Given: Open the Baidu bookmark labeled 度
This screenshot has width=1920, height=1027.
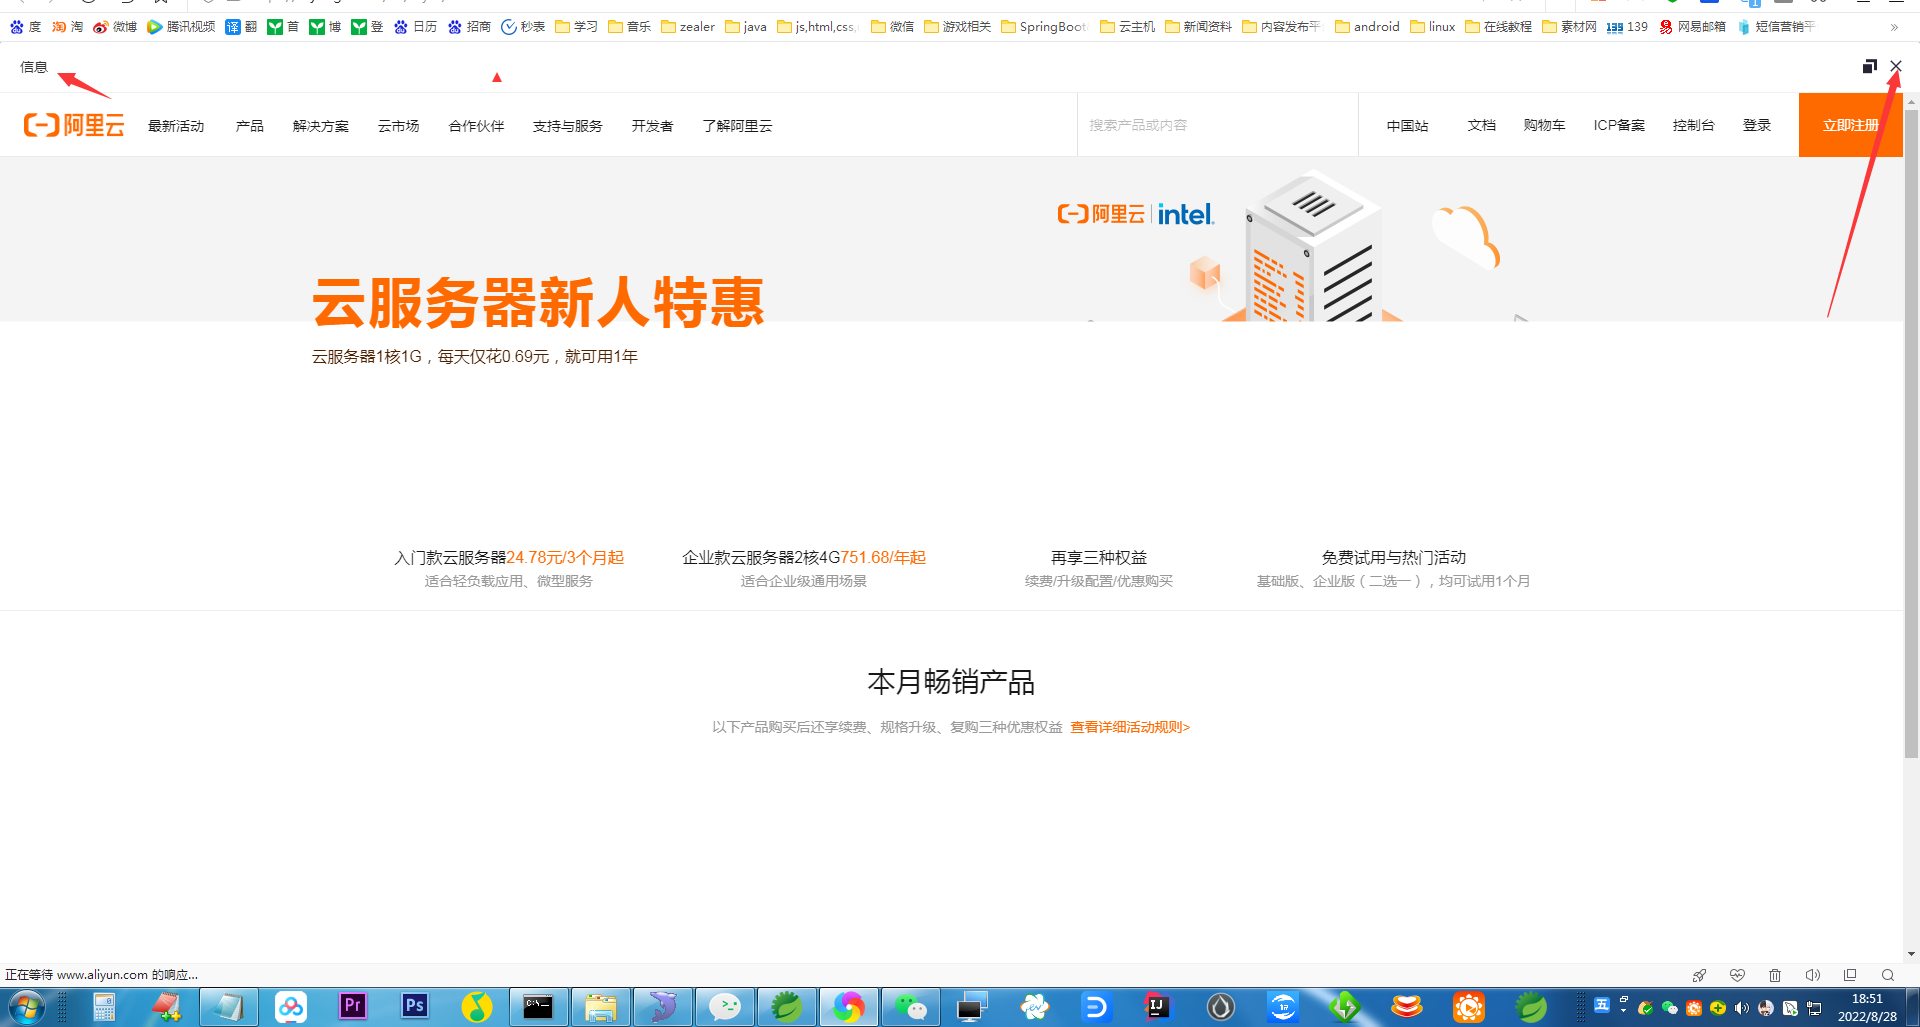Looking at the screenshot, I should point(25,27).
